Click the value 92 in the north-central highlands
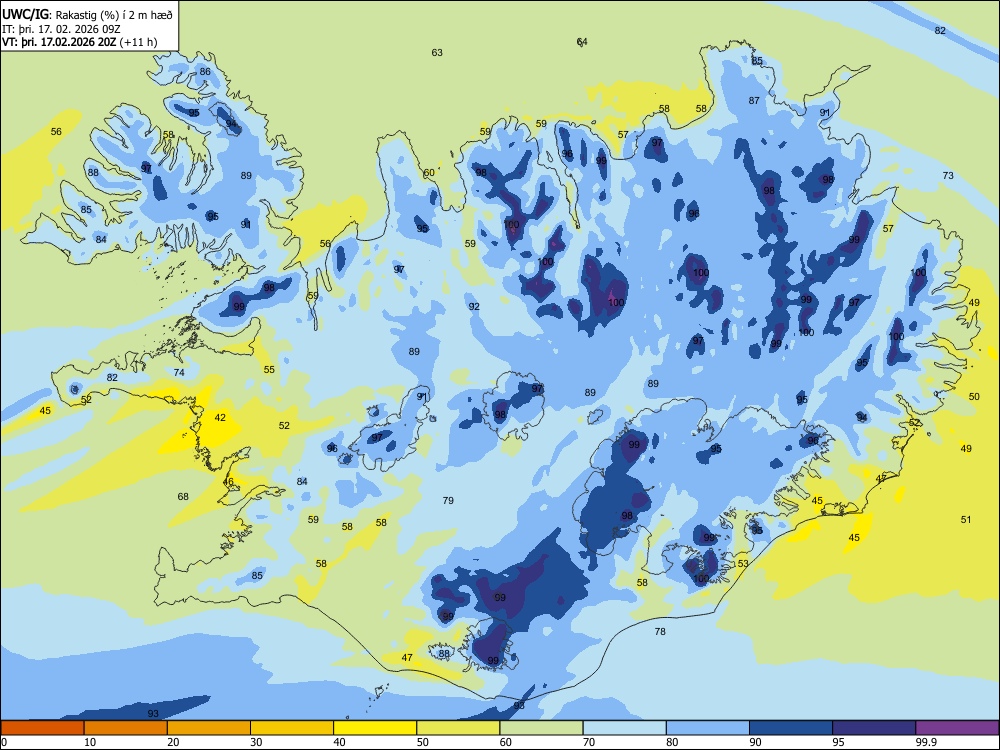The image size is (1000, 750). pyautogui.click(x=474, y=307)
